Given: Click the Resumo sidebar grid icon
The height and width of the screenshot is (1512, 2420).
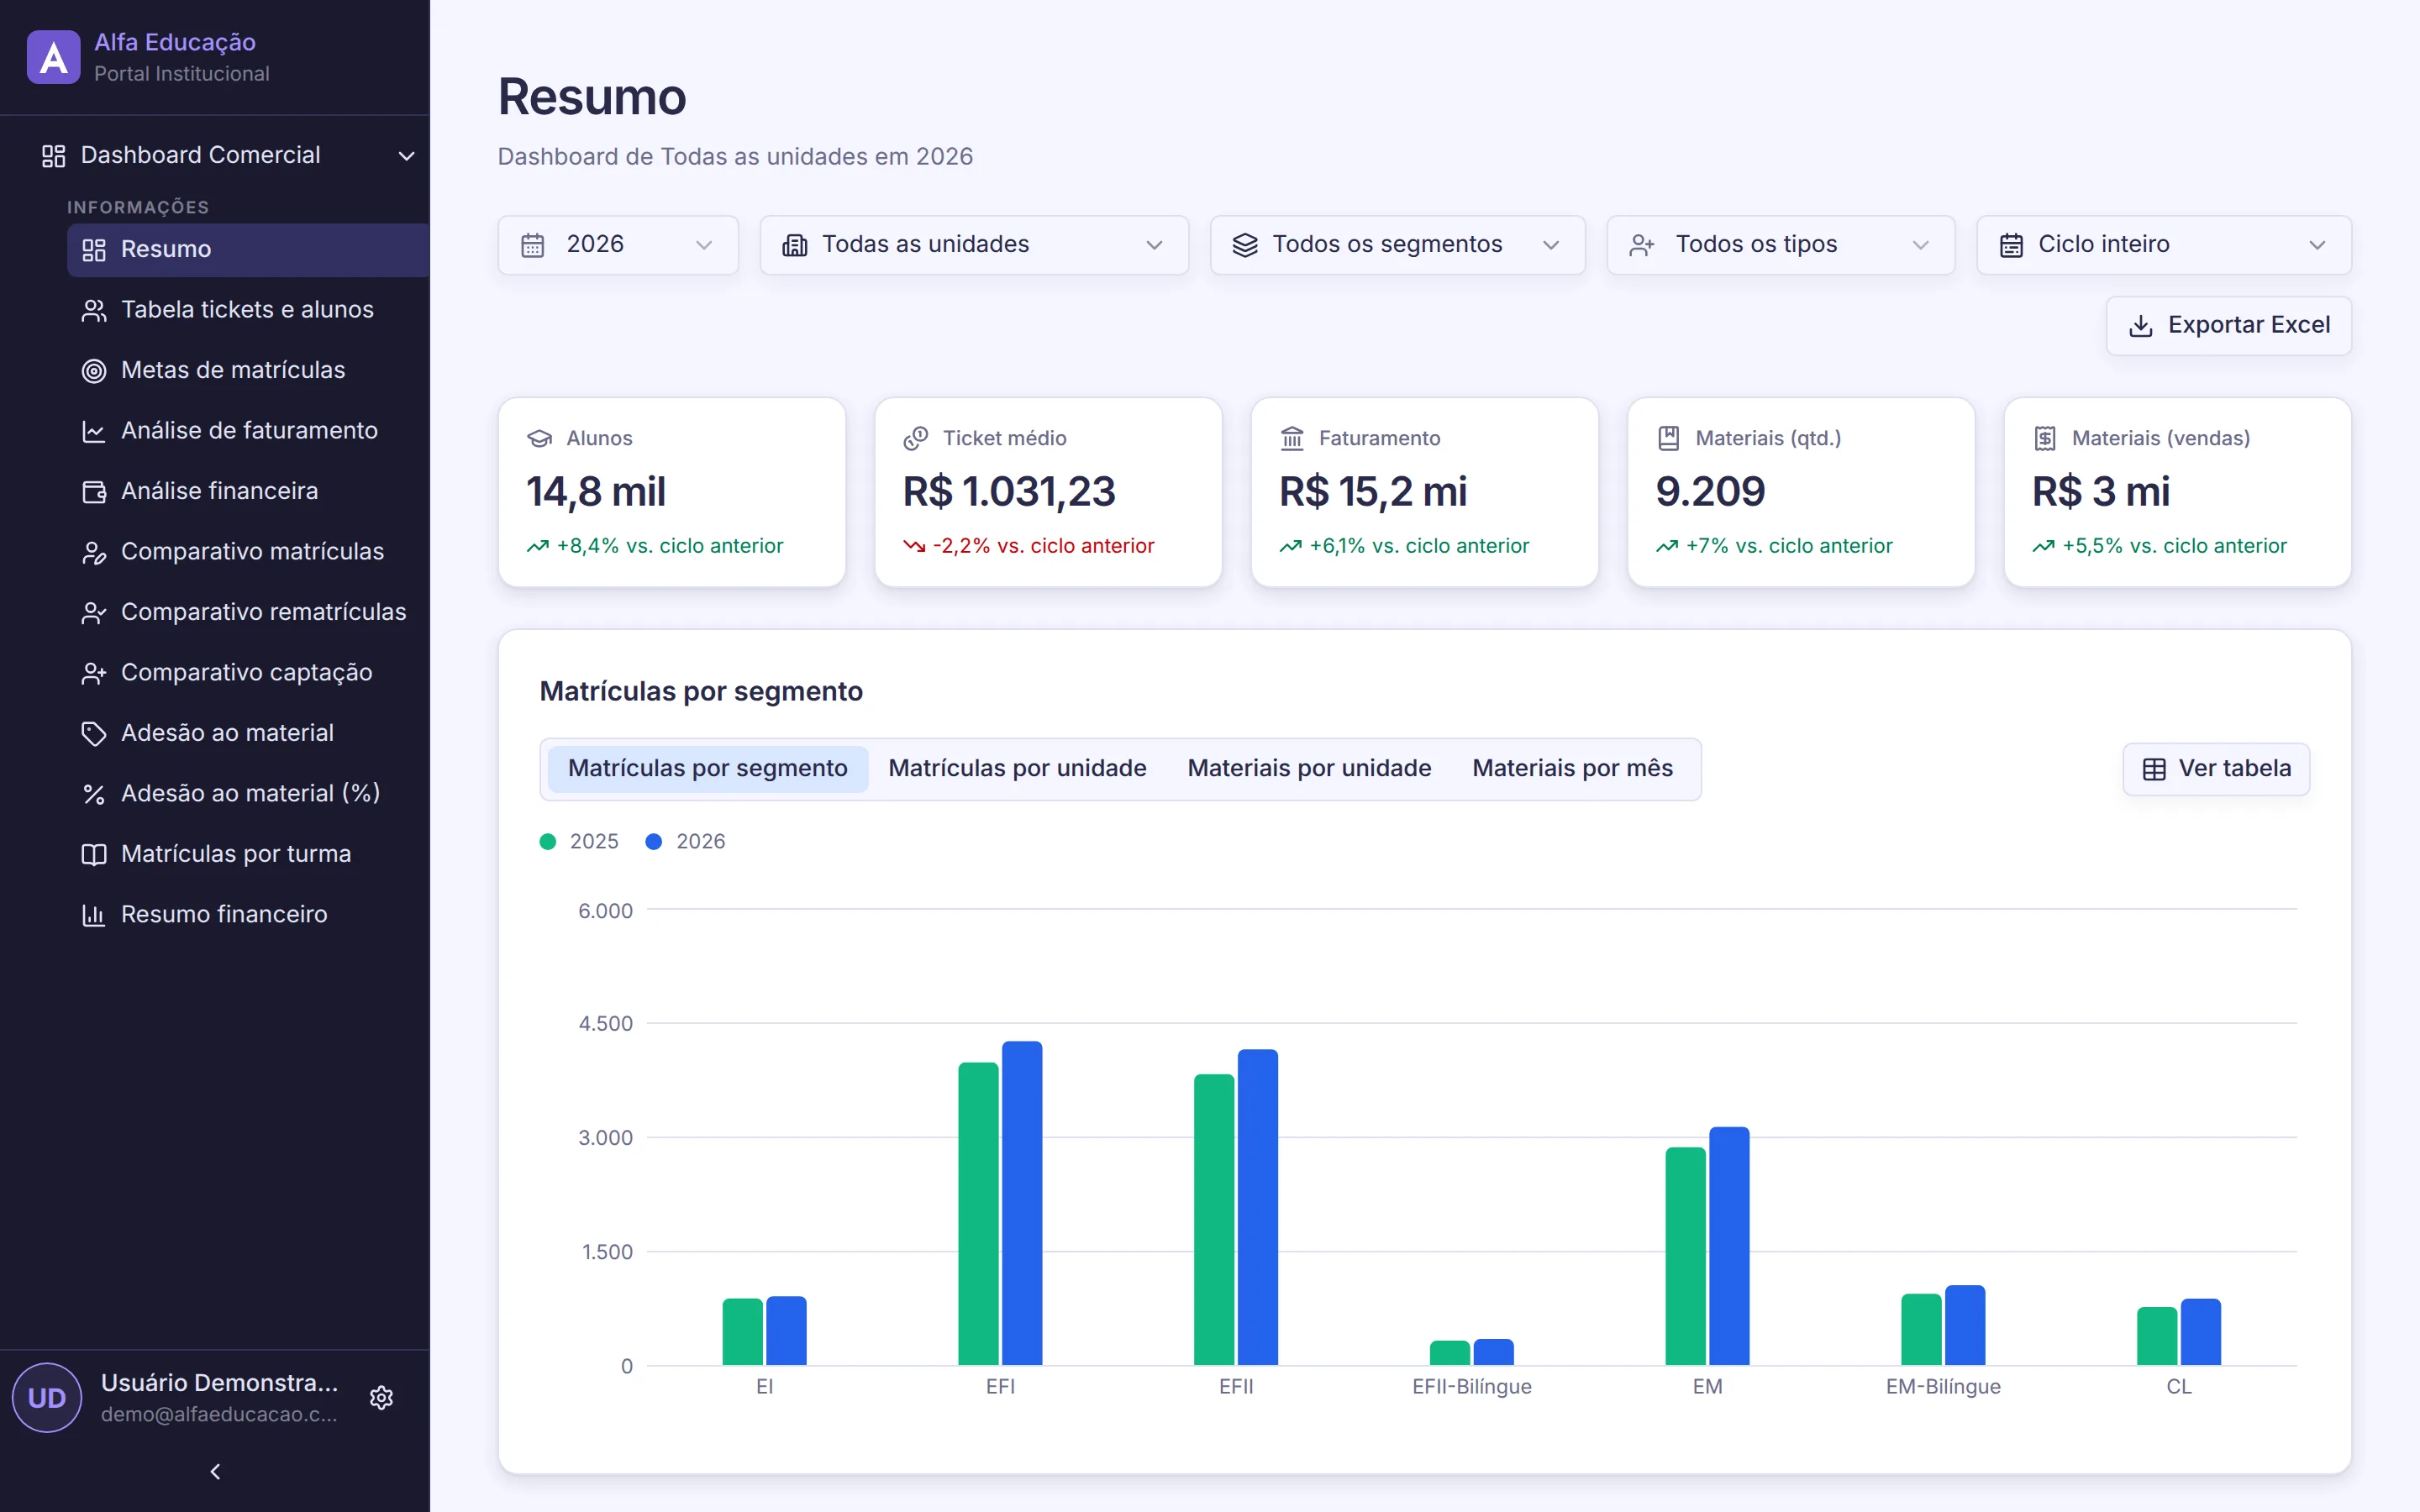Looking at the screenshot, I should 94,250.
